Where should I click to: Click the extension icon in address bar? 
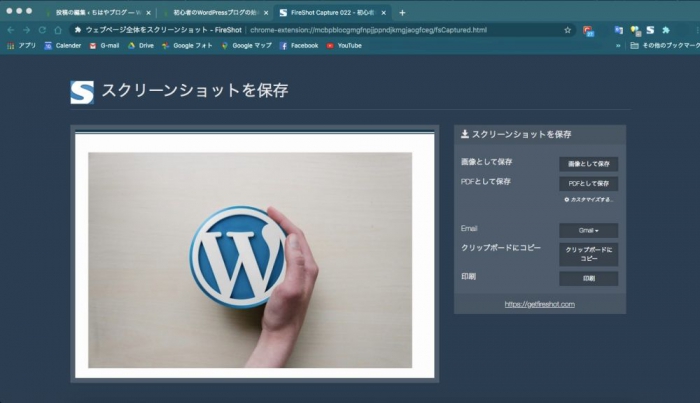78,30
